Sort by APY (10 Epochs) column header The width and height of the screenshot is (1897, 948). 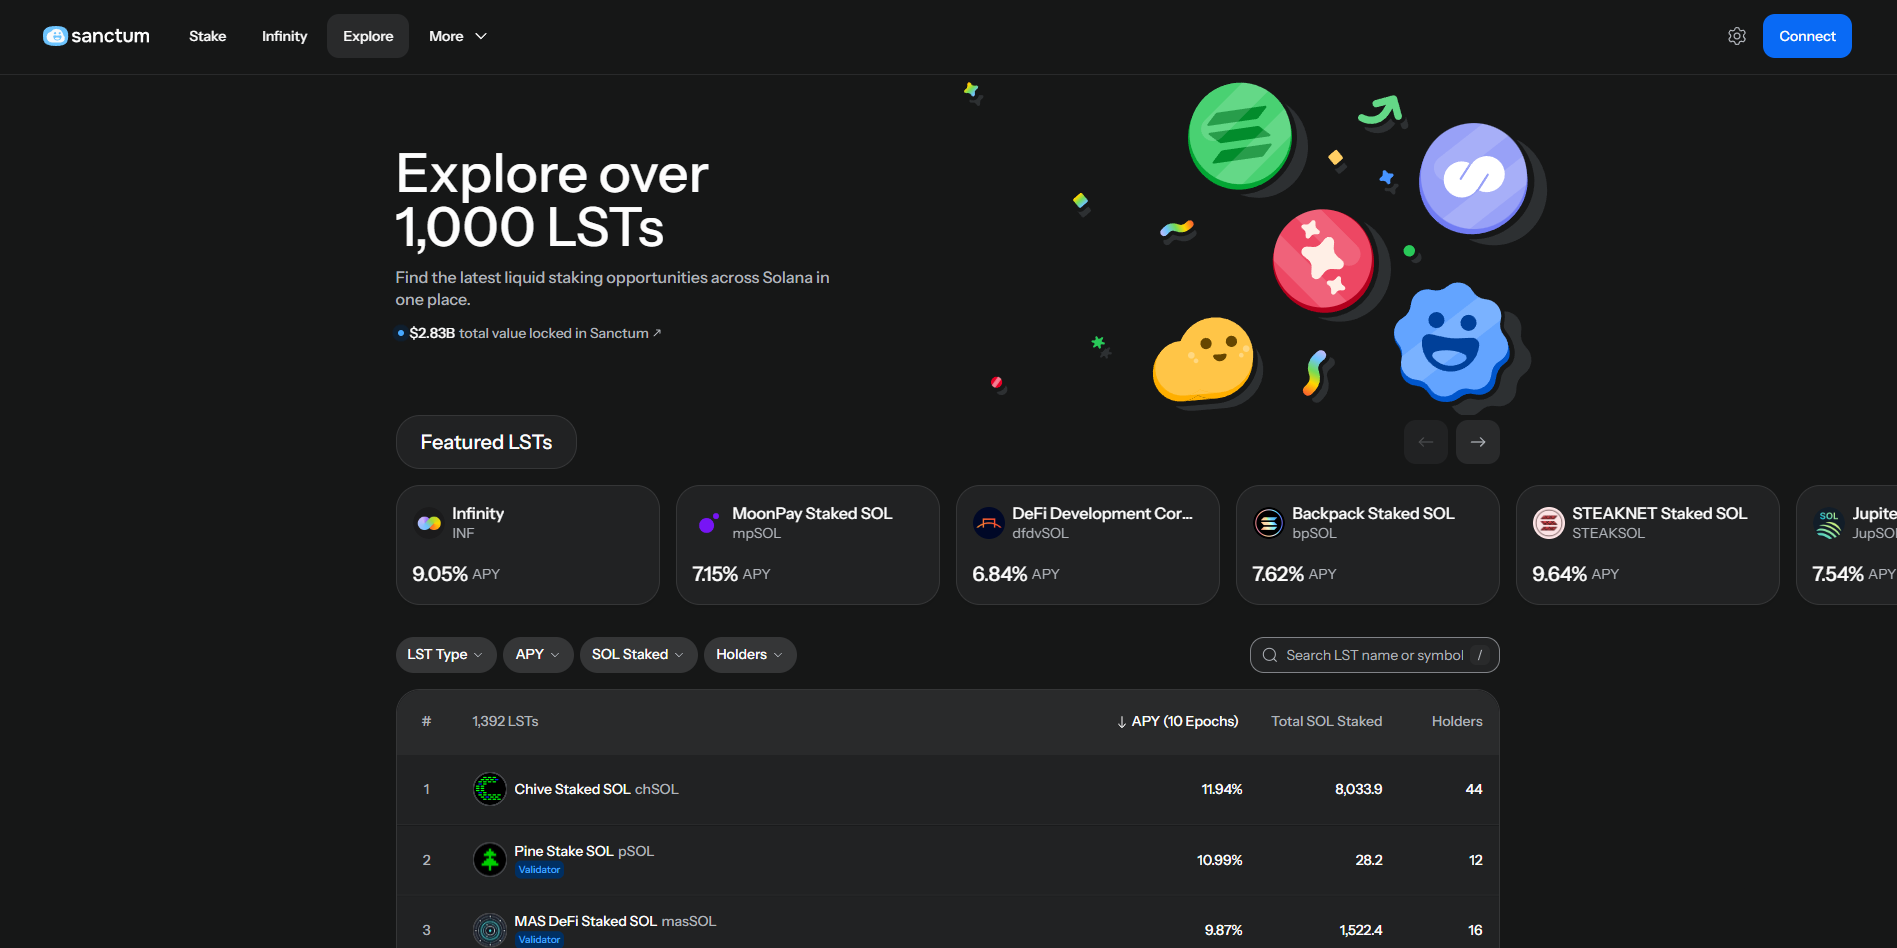[1178, 721]
